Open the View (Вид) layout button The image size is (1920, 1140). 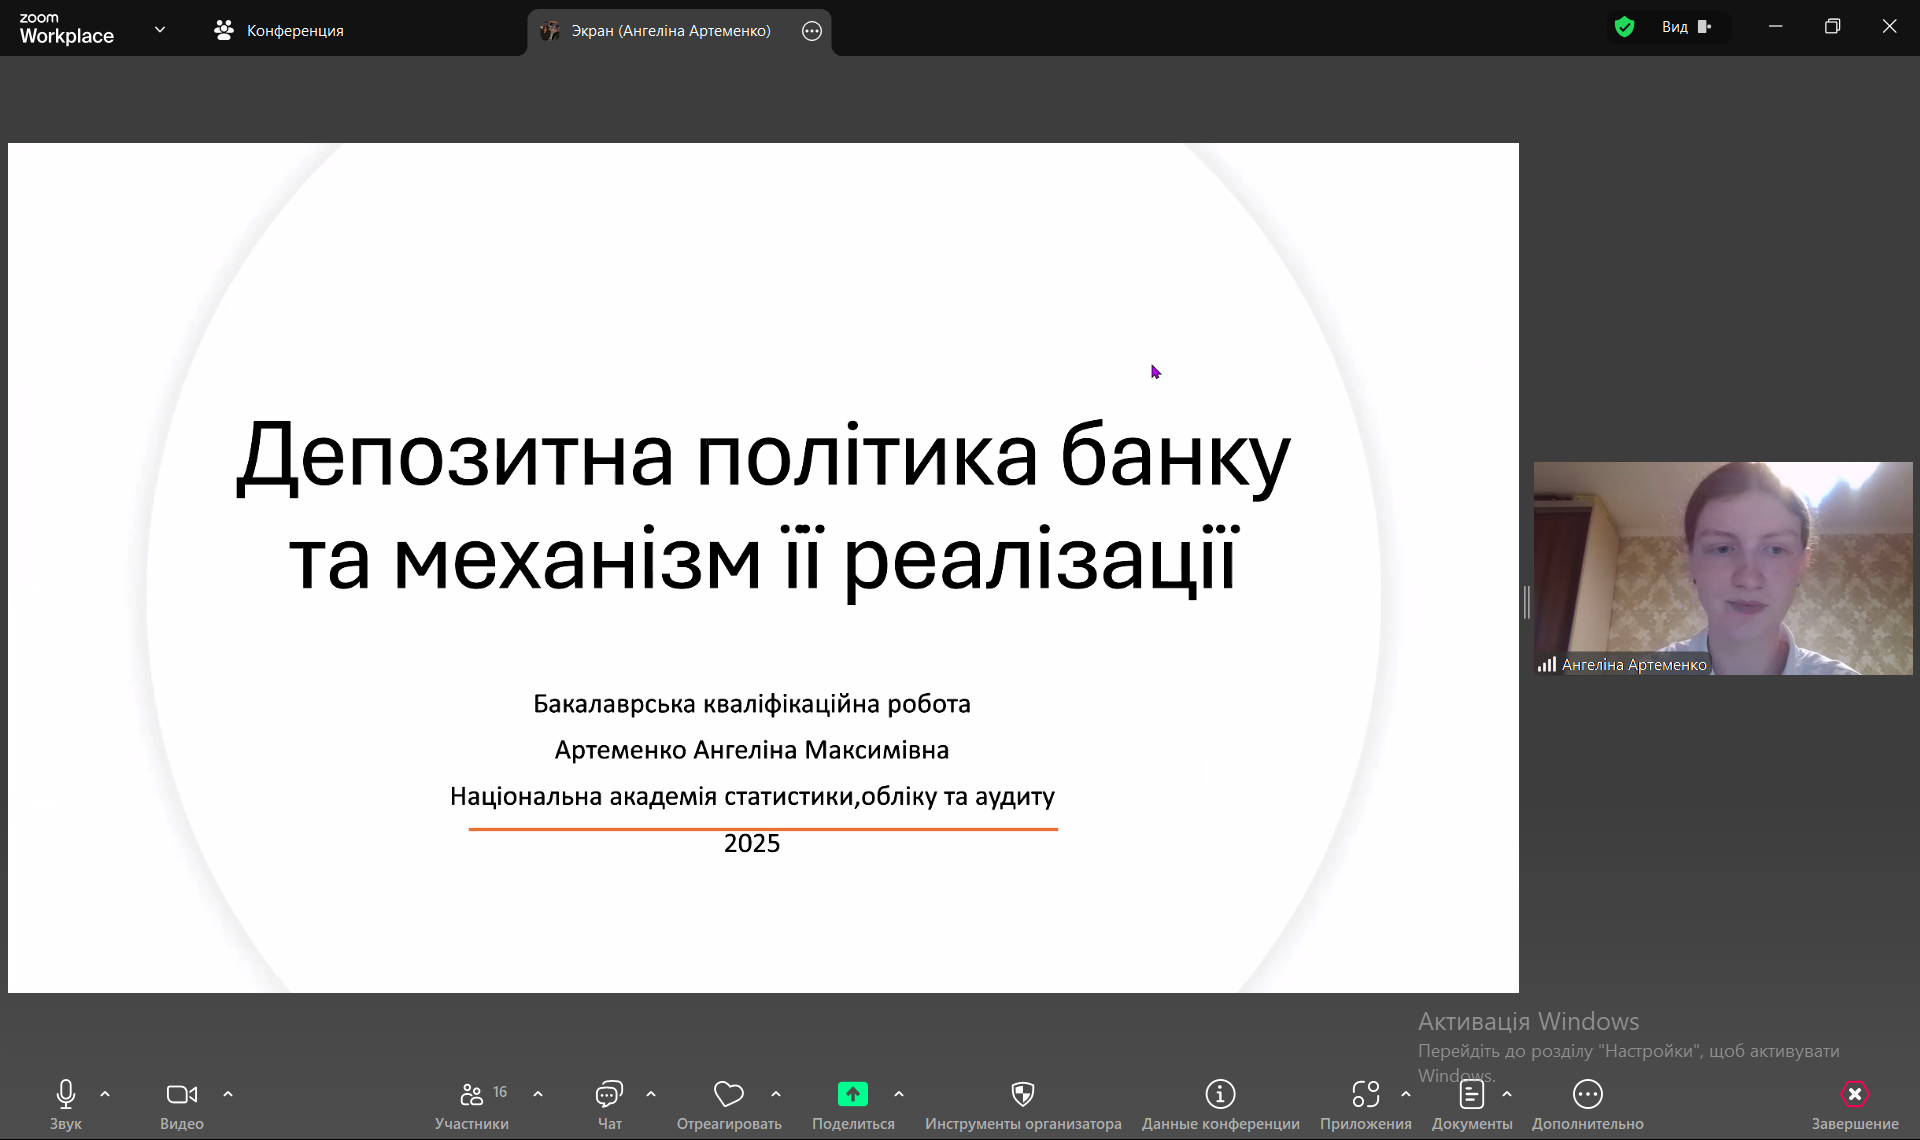coord(1686,27)
